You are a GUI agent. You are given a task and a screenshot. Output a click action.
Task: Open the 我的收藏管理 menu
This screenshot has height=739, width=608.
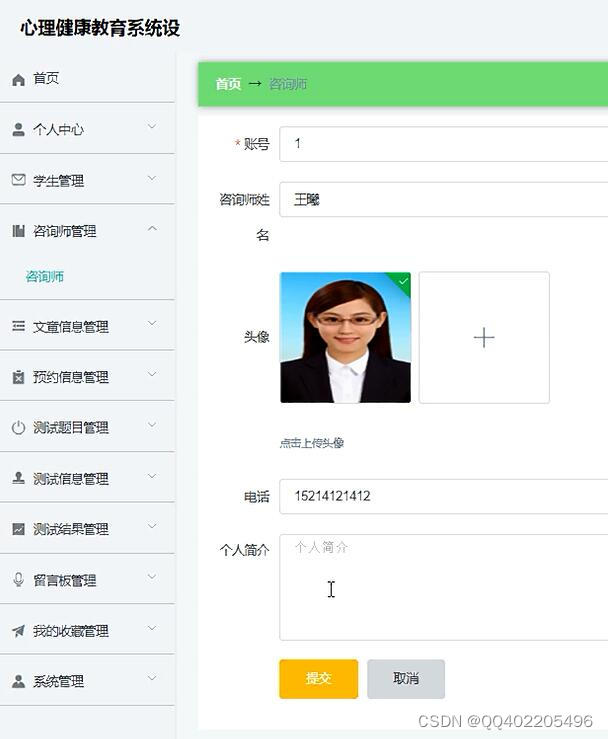click(x=71, y=631)
